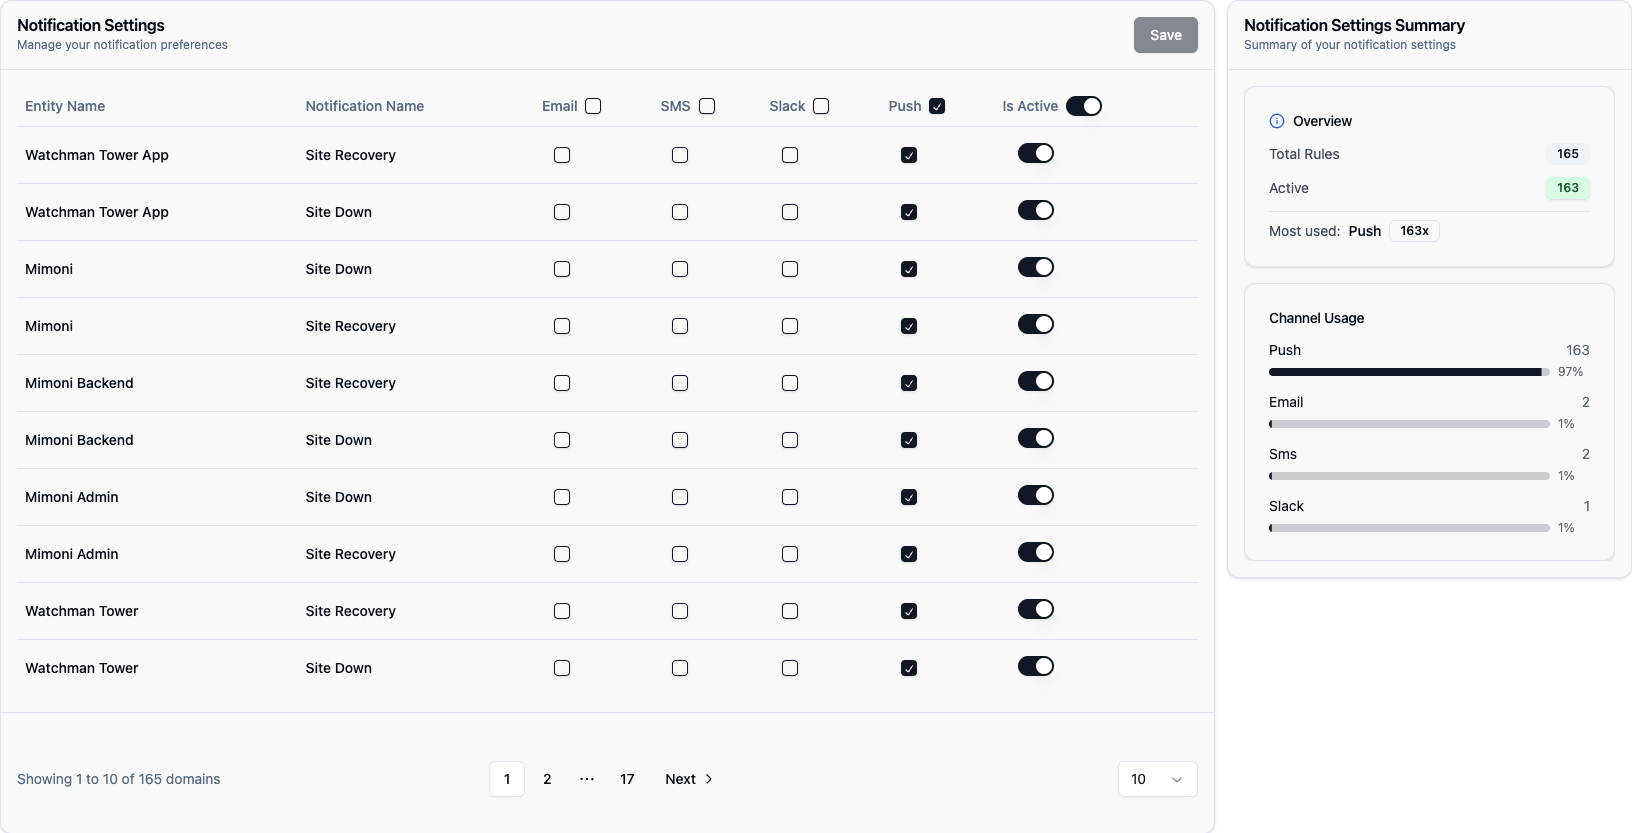
Task: Click the Slack usage progress bar
Action: (x=1409, y=528)
